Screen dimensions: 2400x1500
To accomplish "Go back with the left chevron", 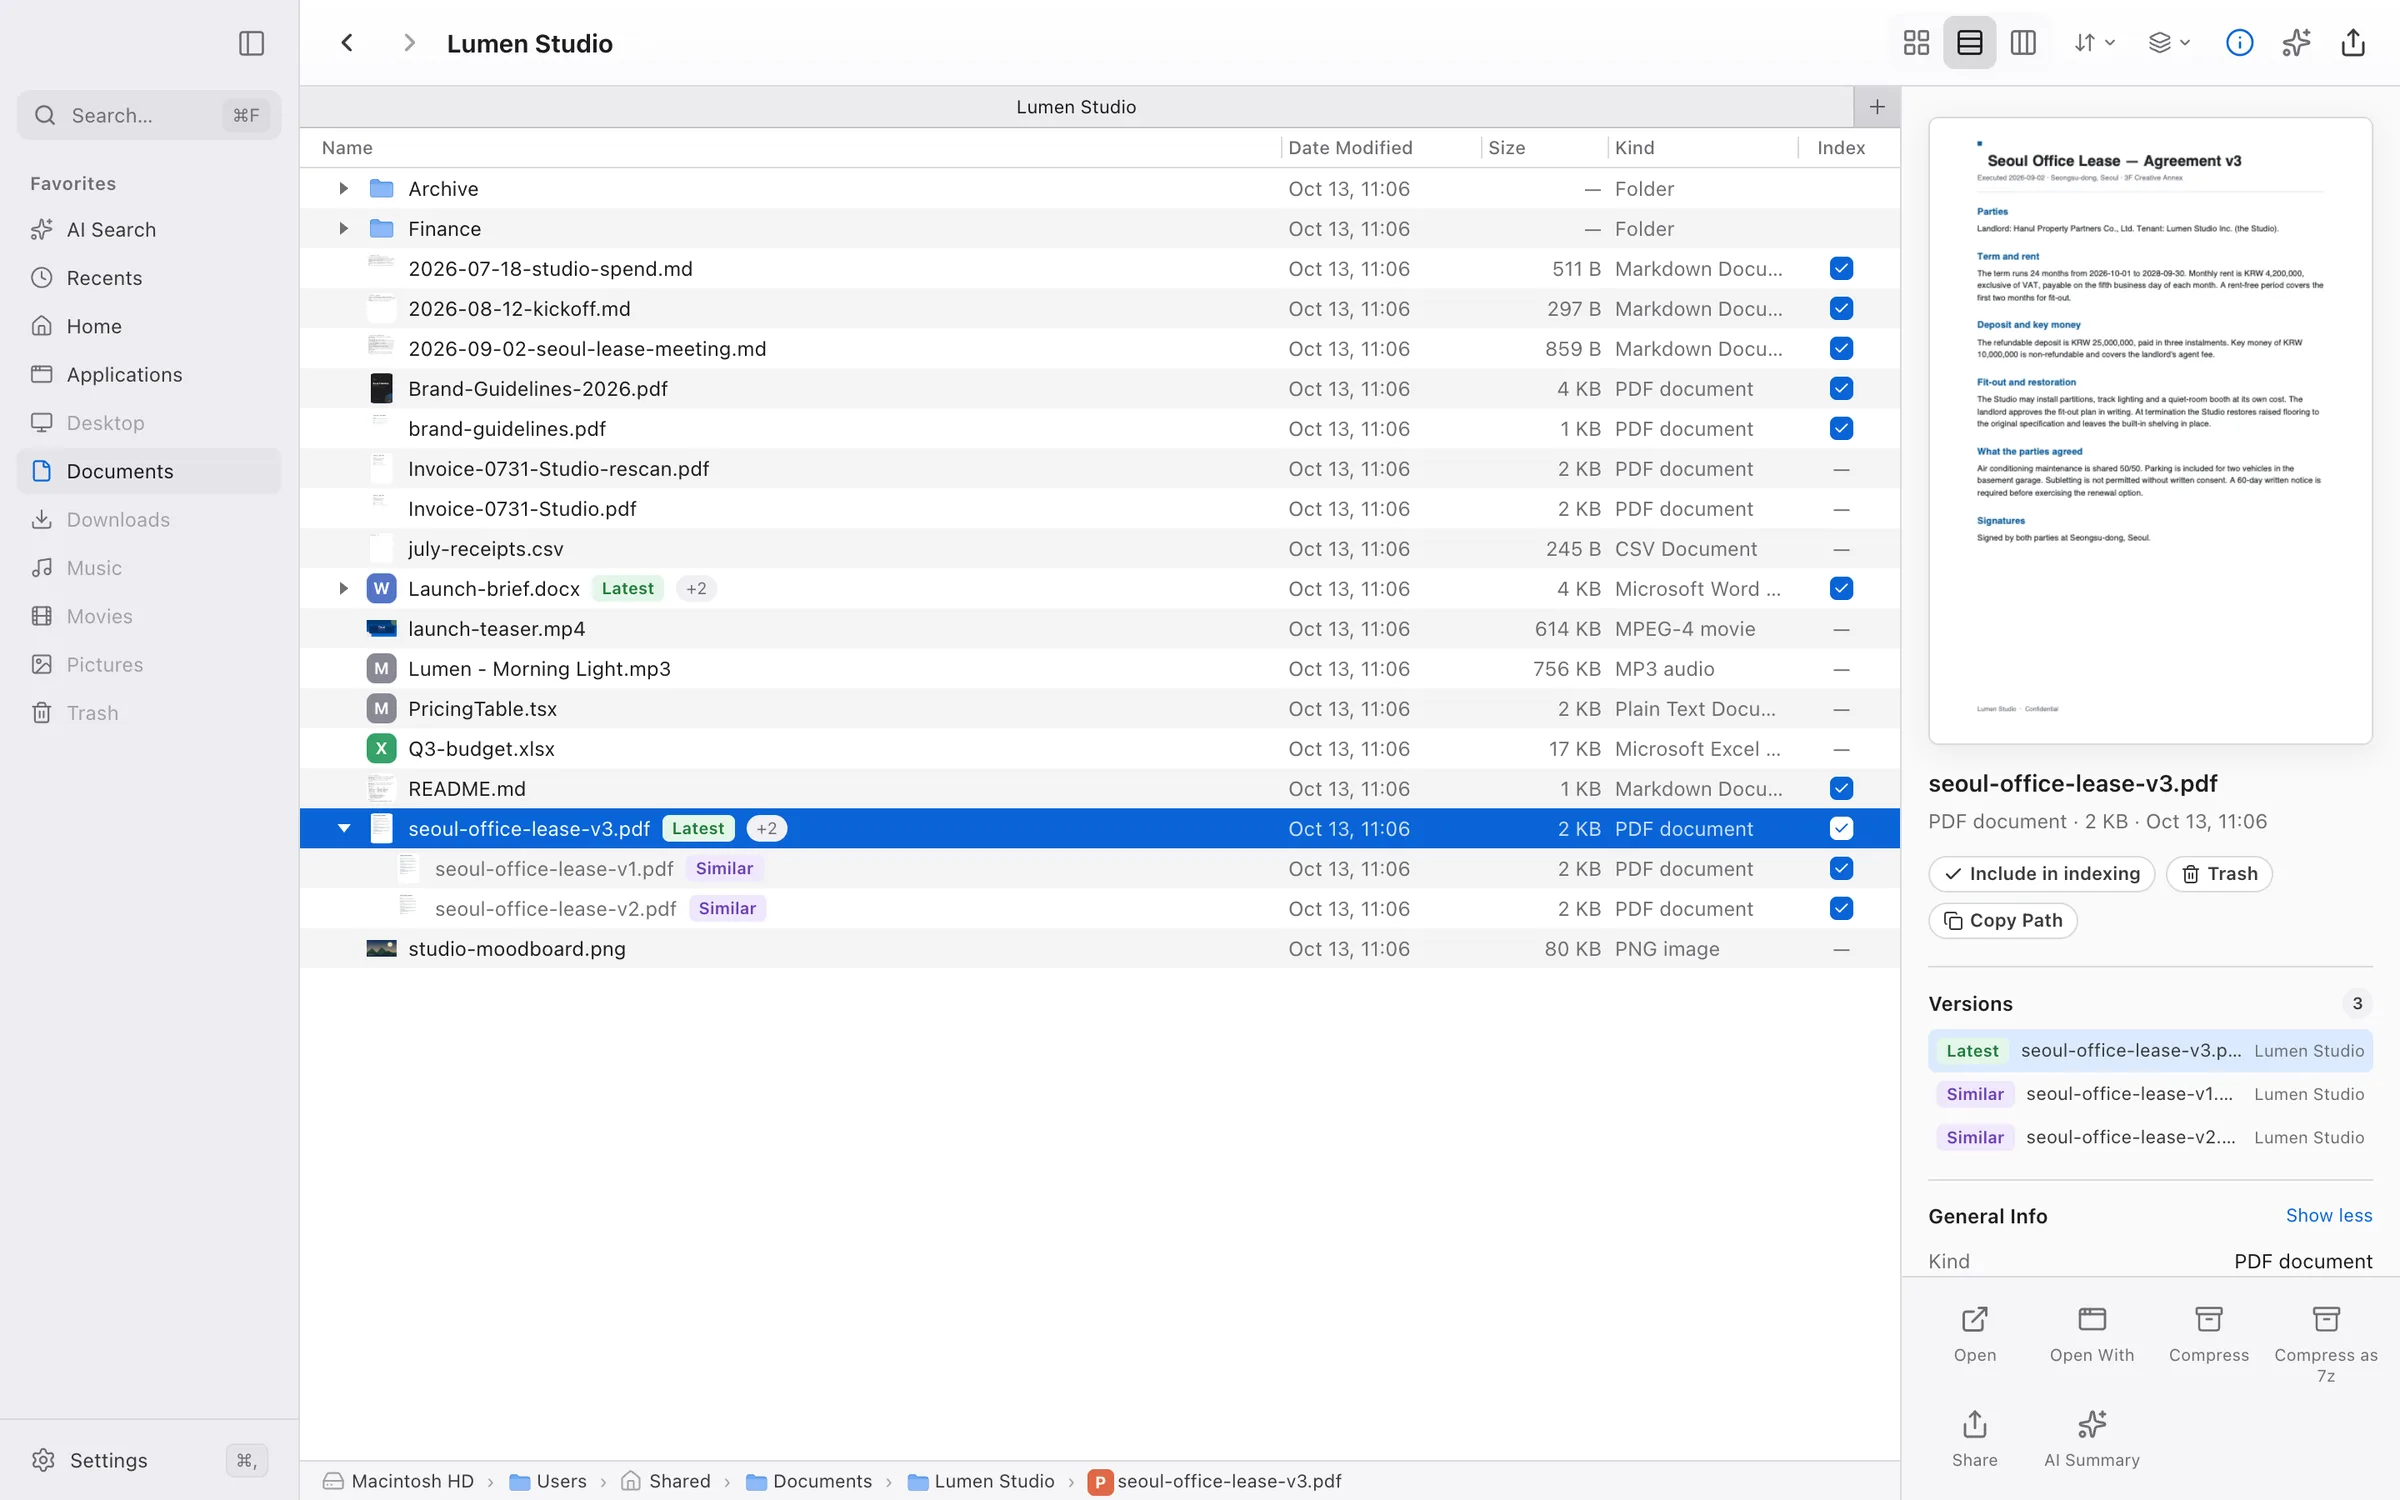I will pos(347,43).
